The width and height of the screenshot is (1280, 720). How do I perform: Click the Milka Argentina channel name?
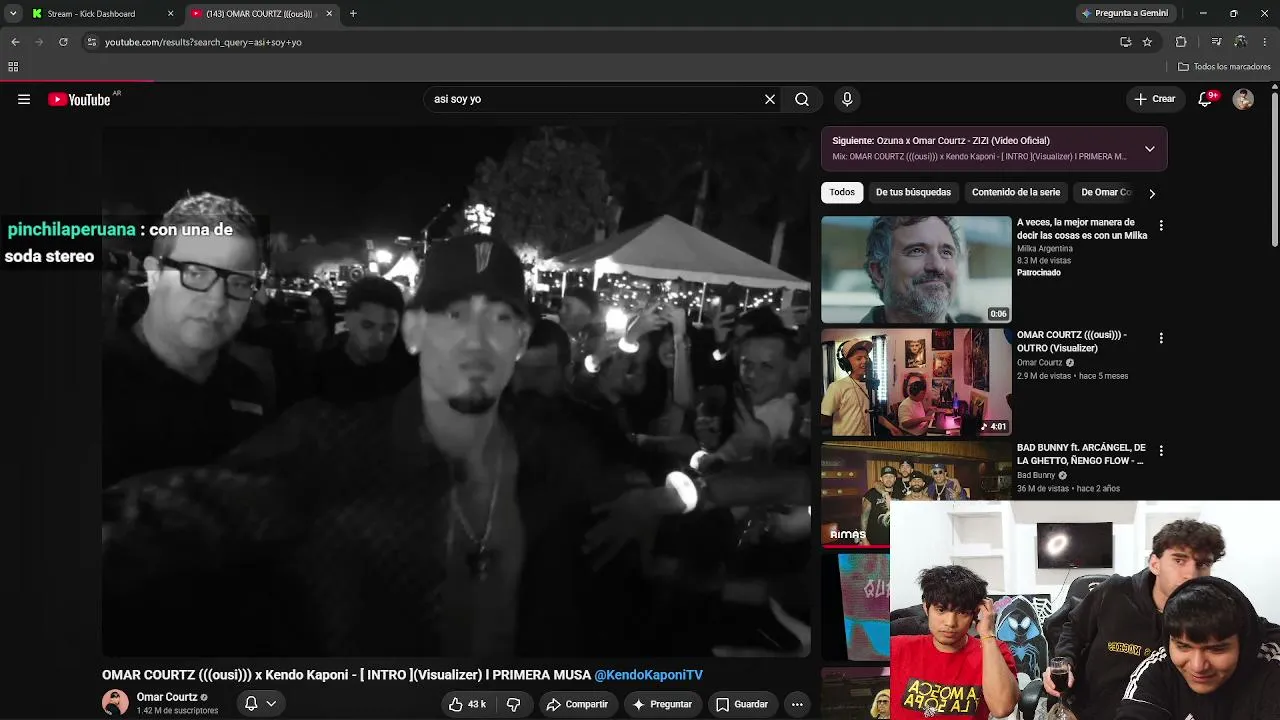click(1045, 249)
